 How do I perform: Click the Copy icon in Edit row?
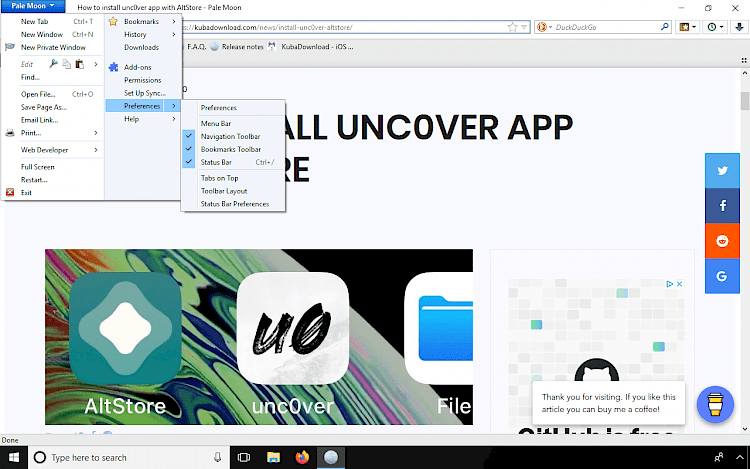66,64
